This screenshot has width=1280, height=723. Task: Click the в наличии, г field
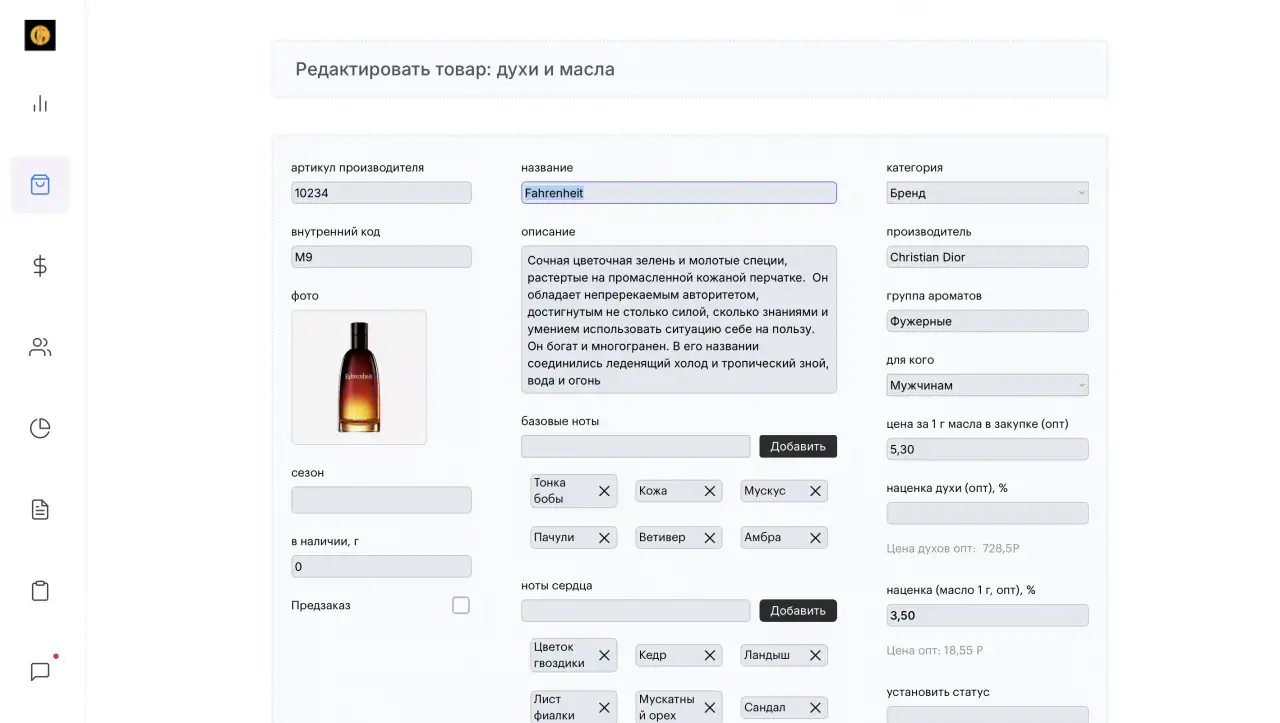(381, 566)
